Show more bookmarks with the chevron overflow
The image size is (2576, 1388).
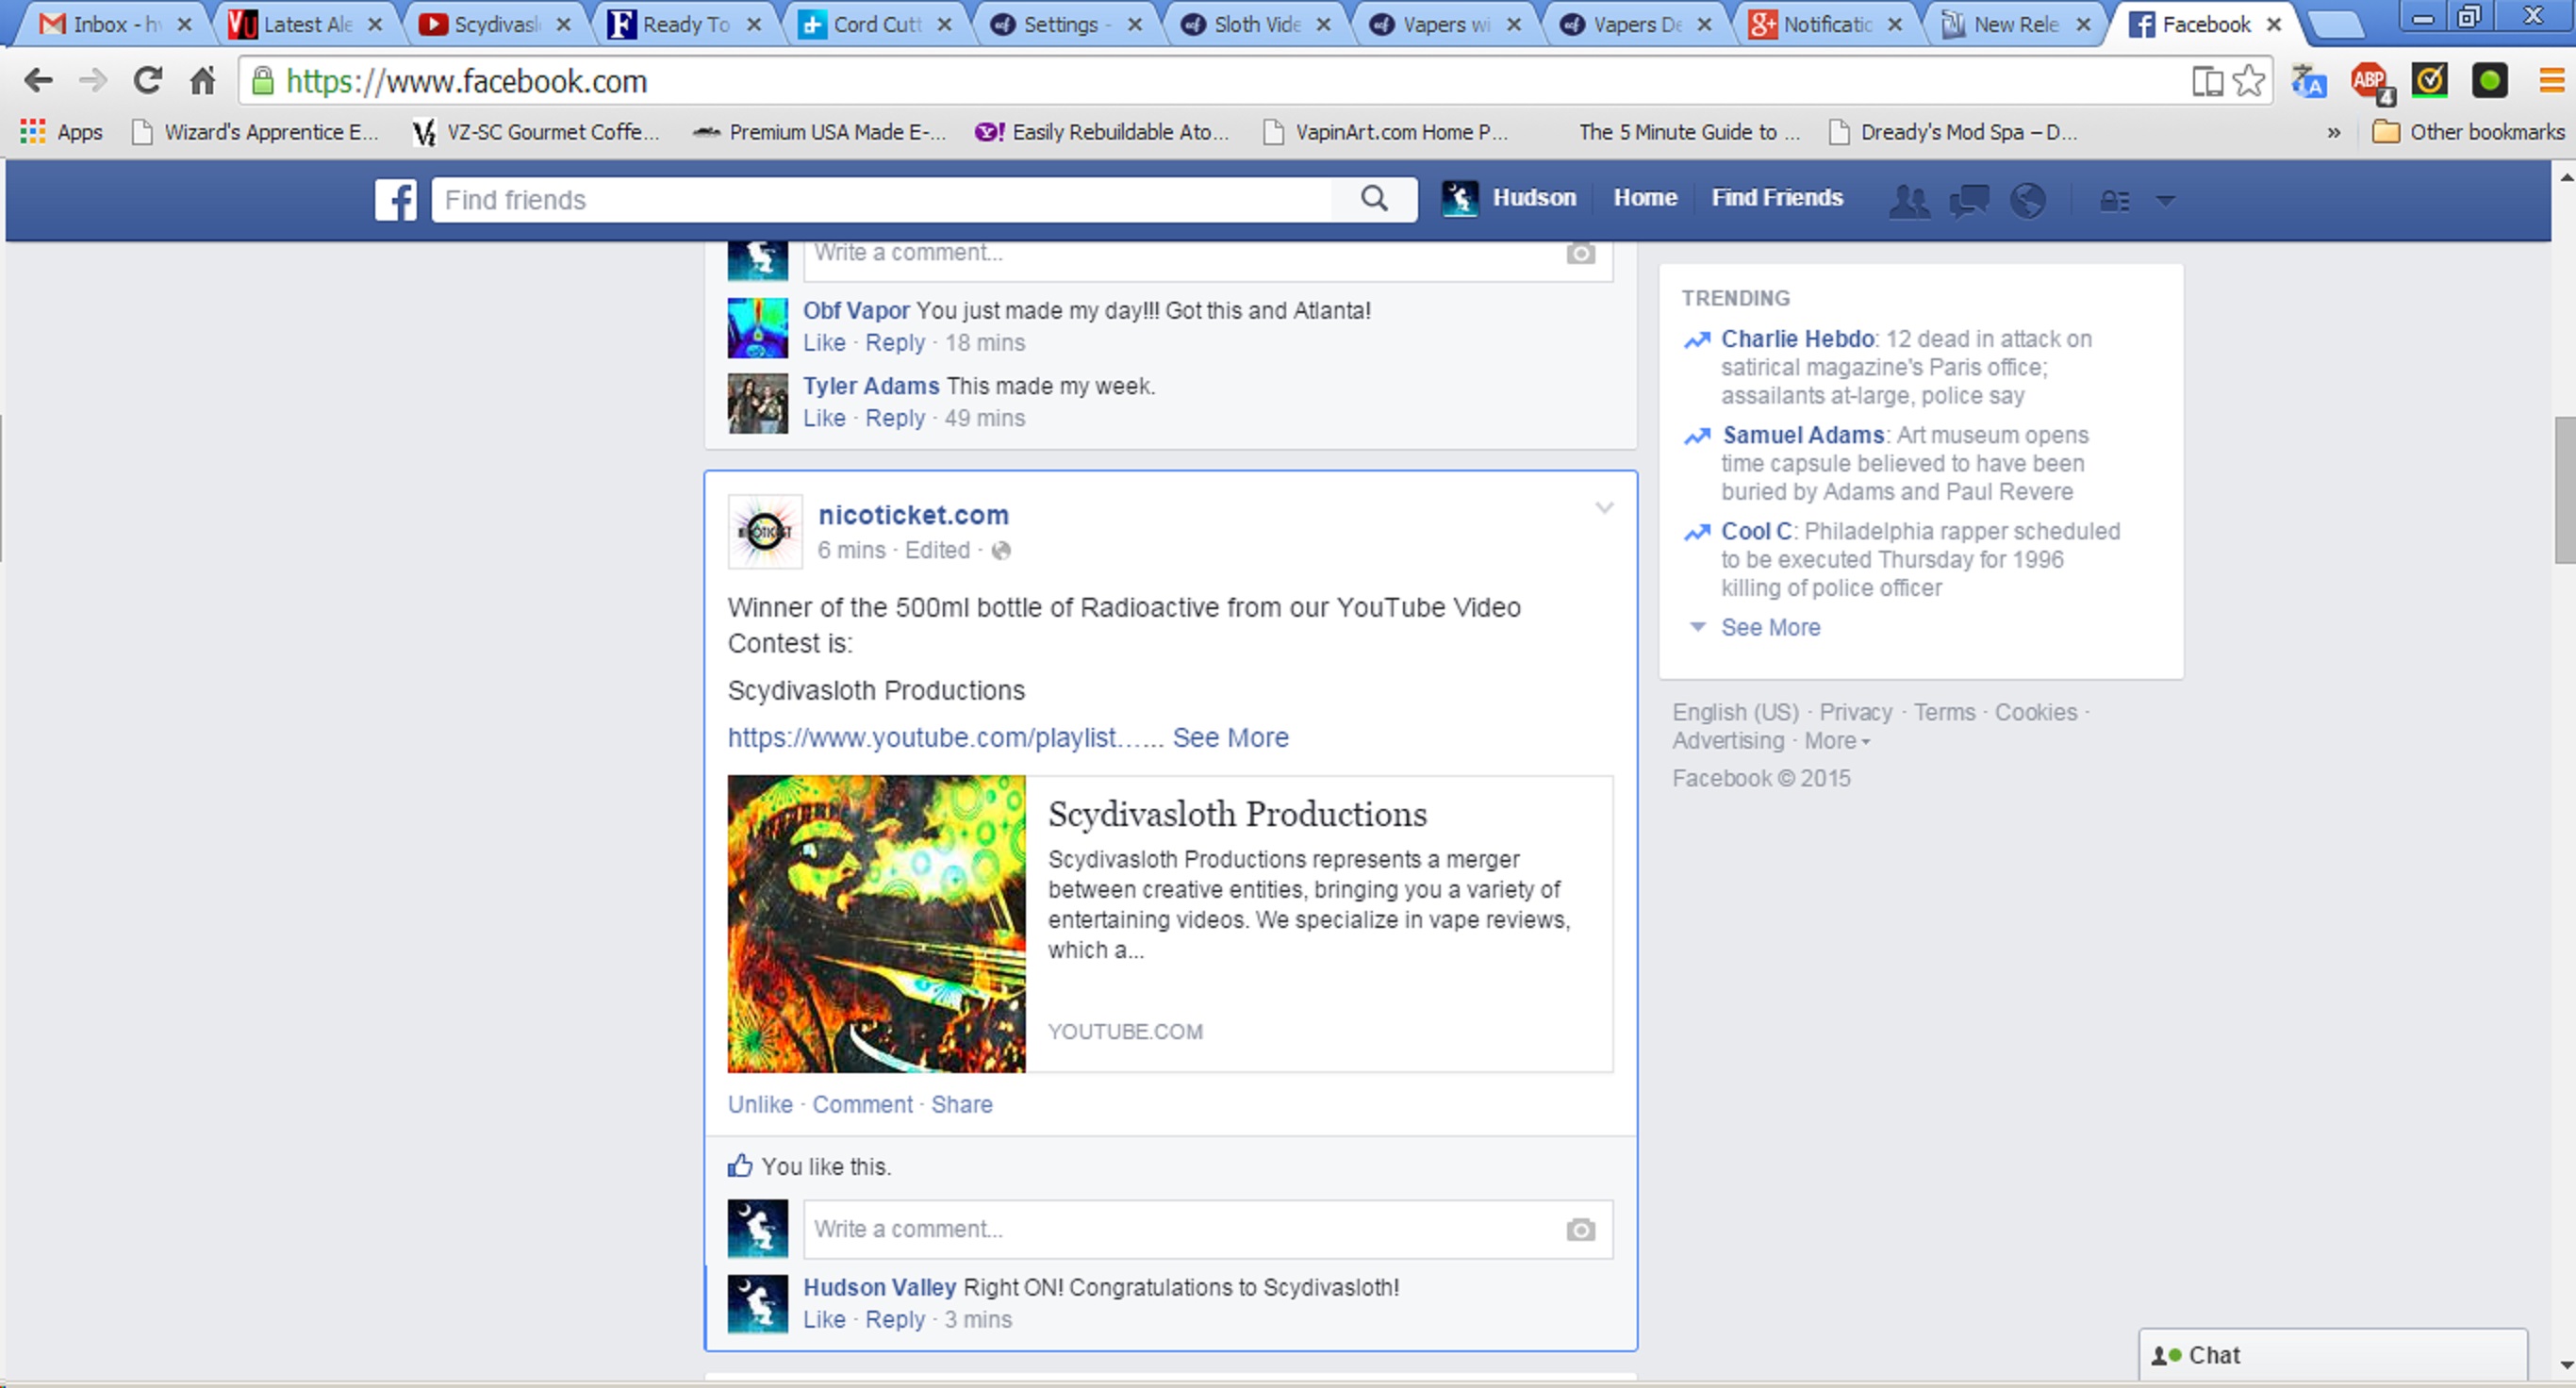[2334, 132]
